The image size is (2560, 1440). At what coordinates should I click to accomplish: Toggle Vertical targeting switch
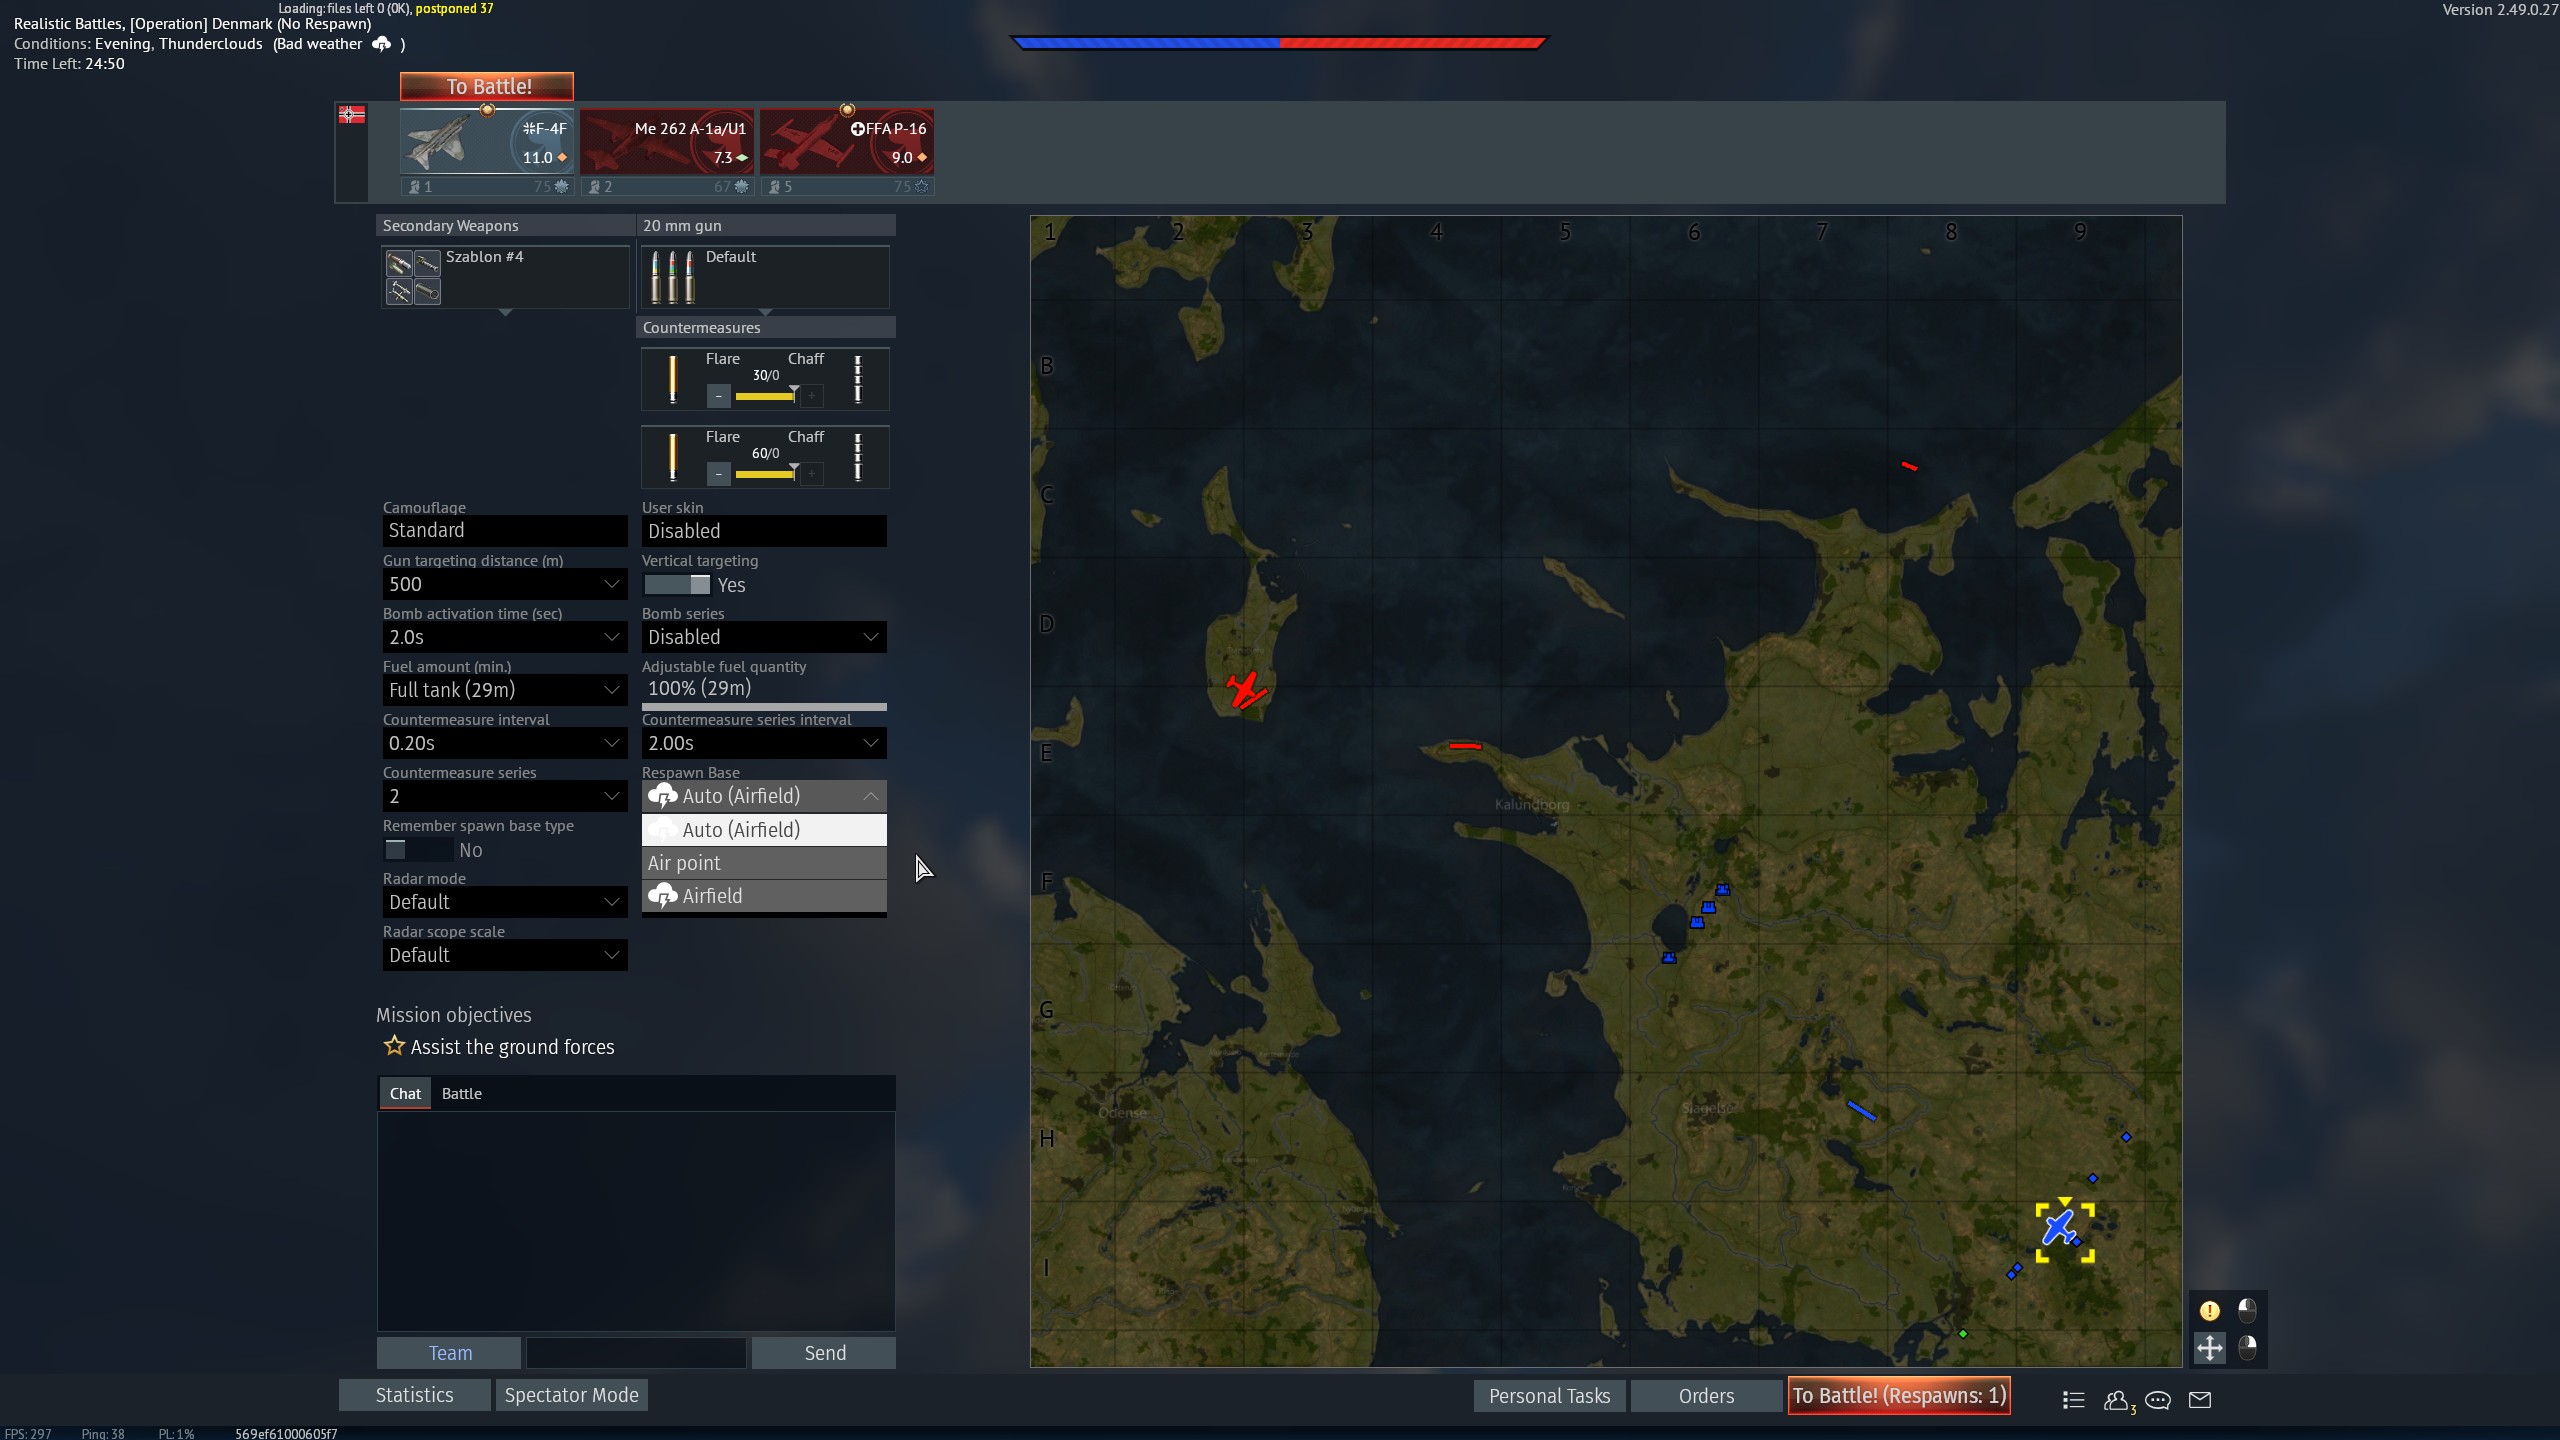coord(677,585)
